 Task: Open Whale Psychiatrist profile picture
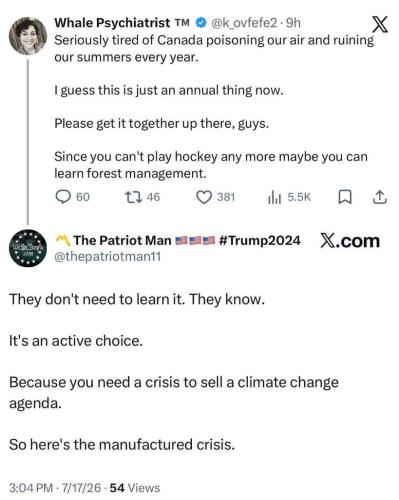coord(28,36)
